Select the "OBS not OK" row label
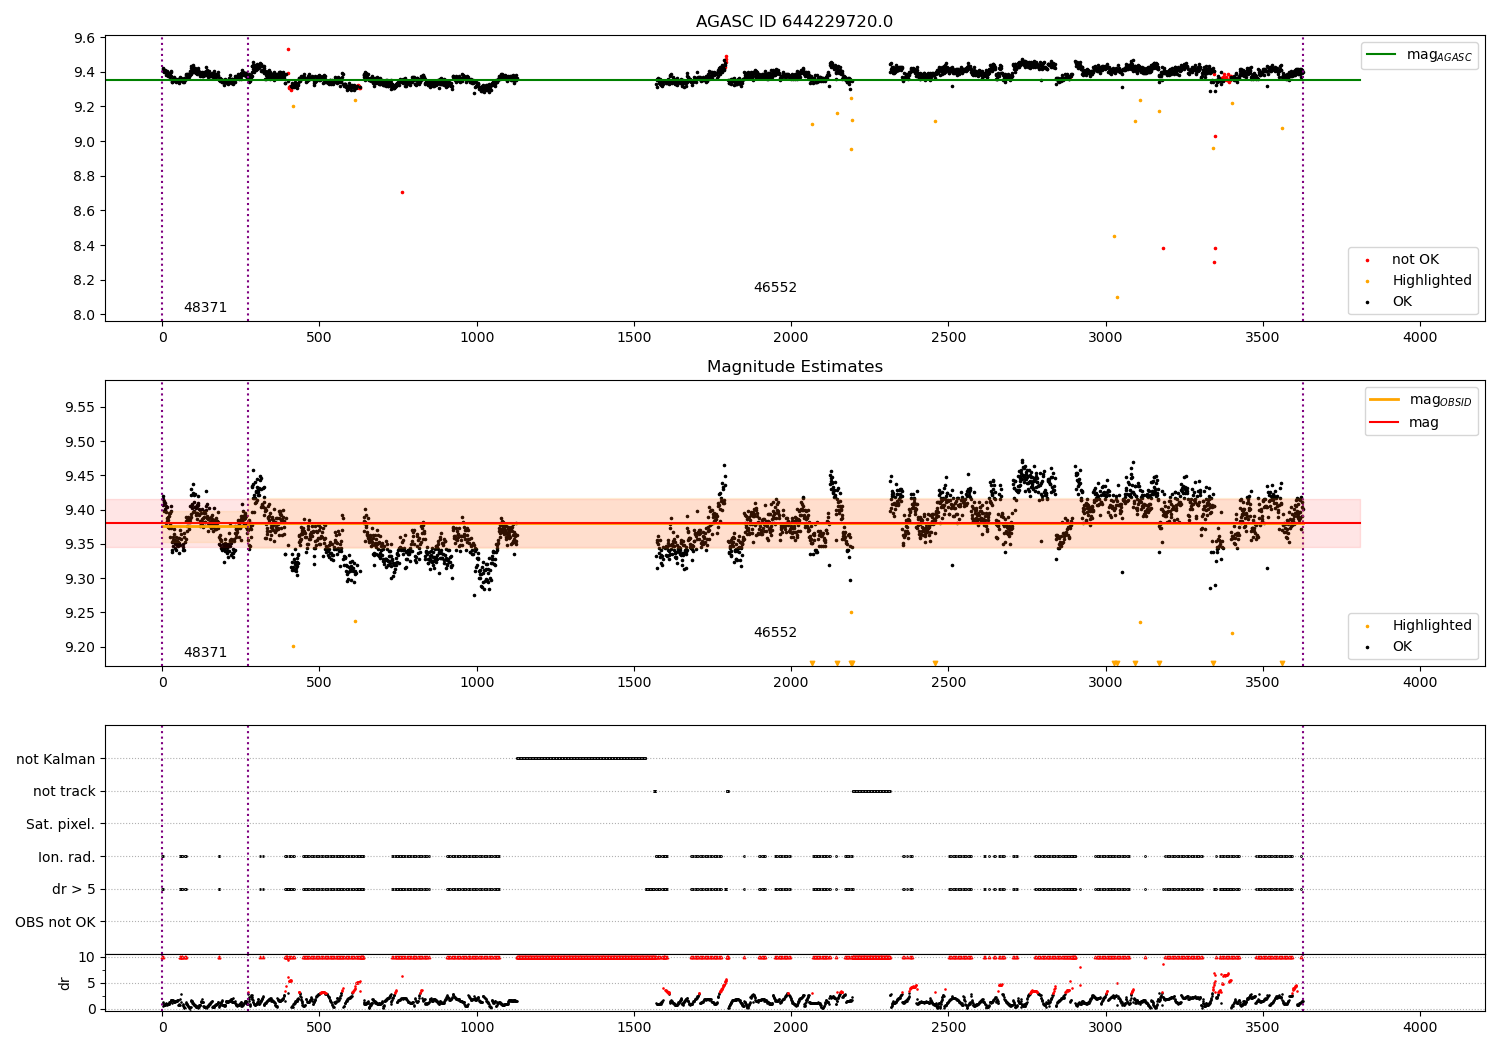This screenshot has height=1050, width=1500. tap(56, 922)
